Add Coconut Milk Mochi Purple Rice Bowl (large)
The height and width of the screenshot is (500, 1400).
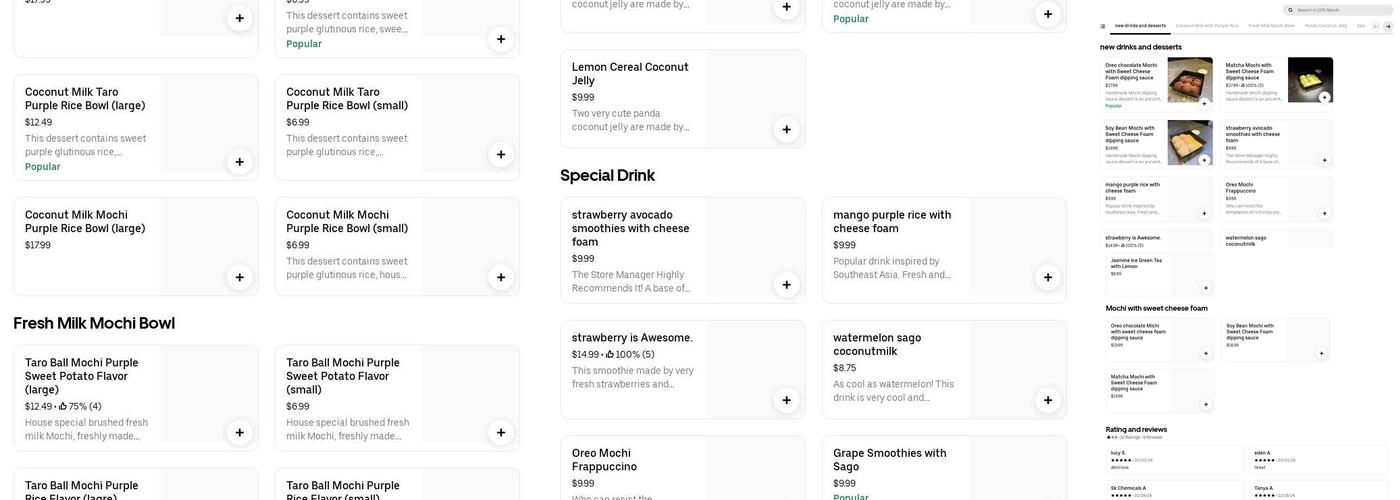[239, 277]
